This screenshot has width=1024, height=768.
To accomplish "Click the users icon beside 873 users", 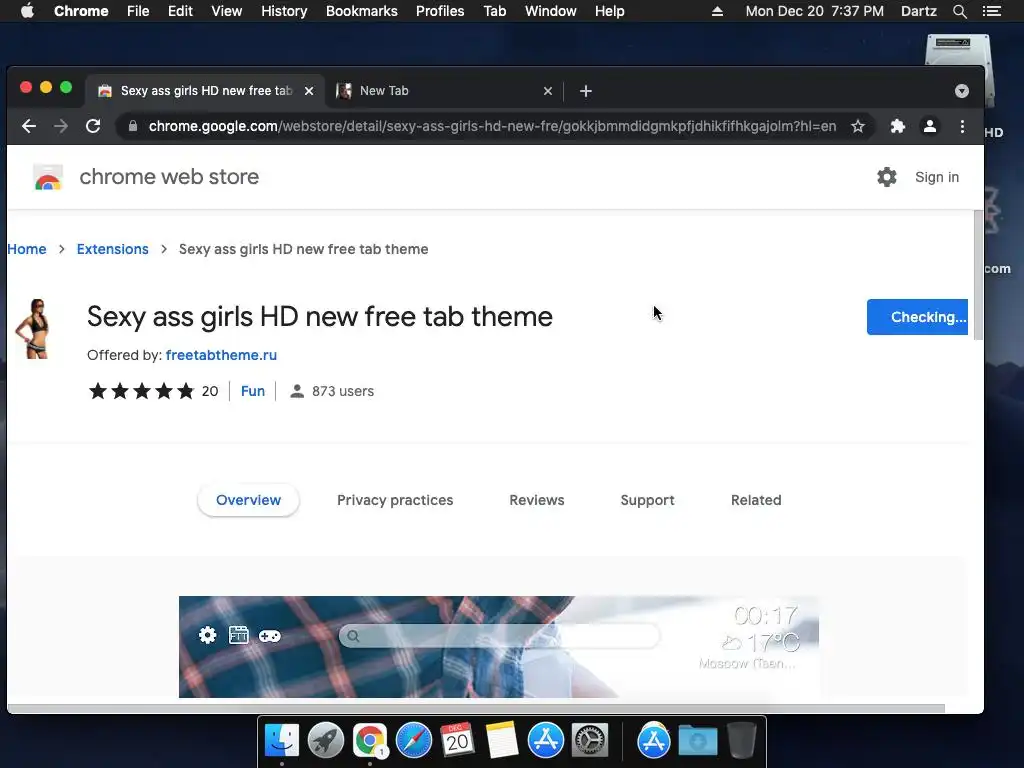I will 296,391.
